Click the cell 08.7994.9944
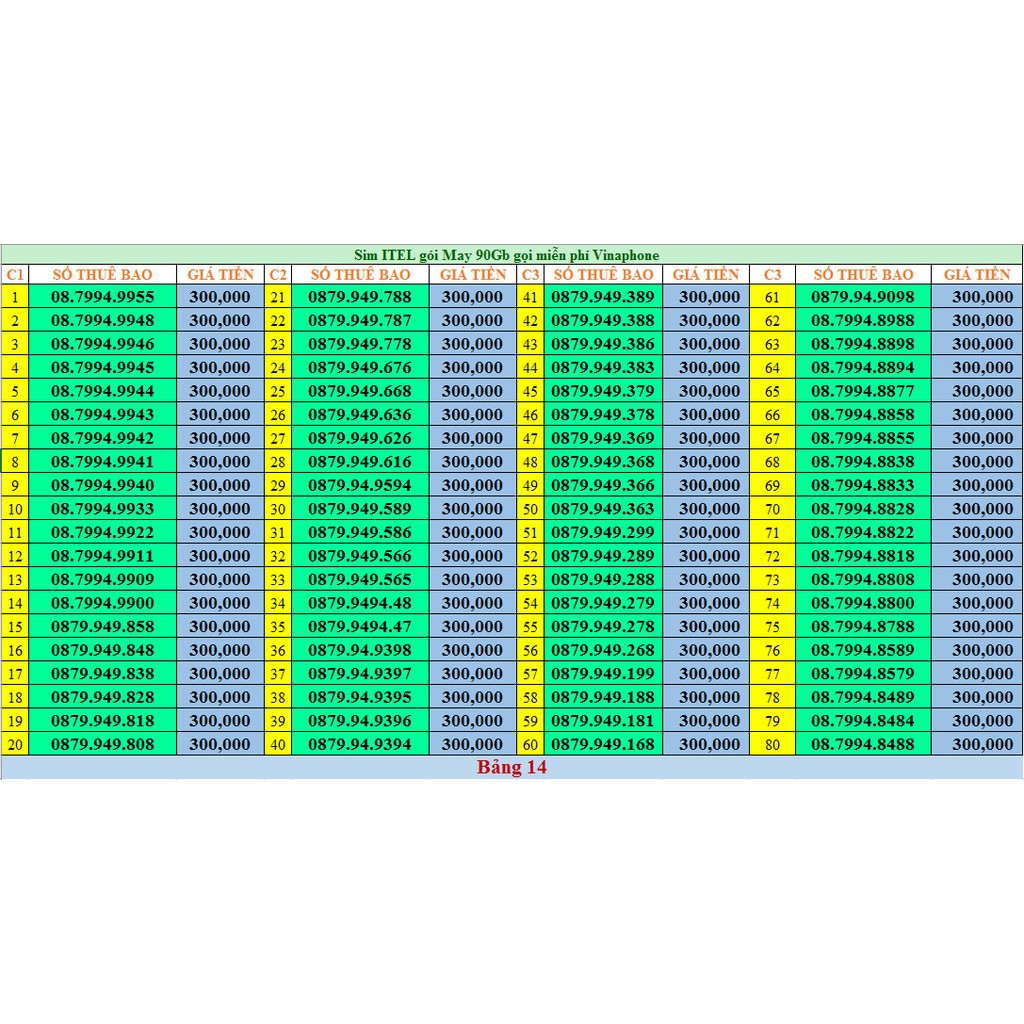 (x=103, y=391)
